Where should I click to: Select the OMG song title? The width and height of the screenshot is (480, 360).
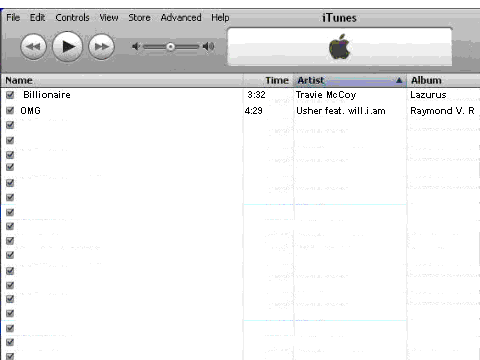(x=30, y=110)
